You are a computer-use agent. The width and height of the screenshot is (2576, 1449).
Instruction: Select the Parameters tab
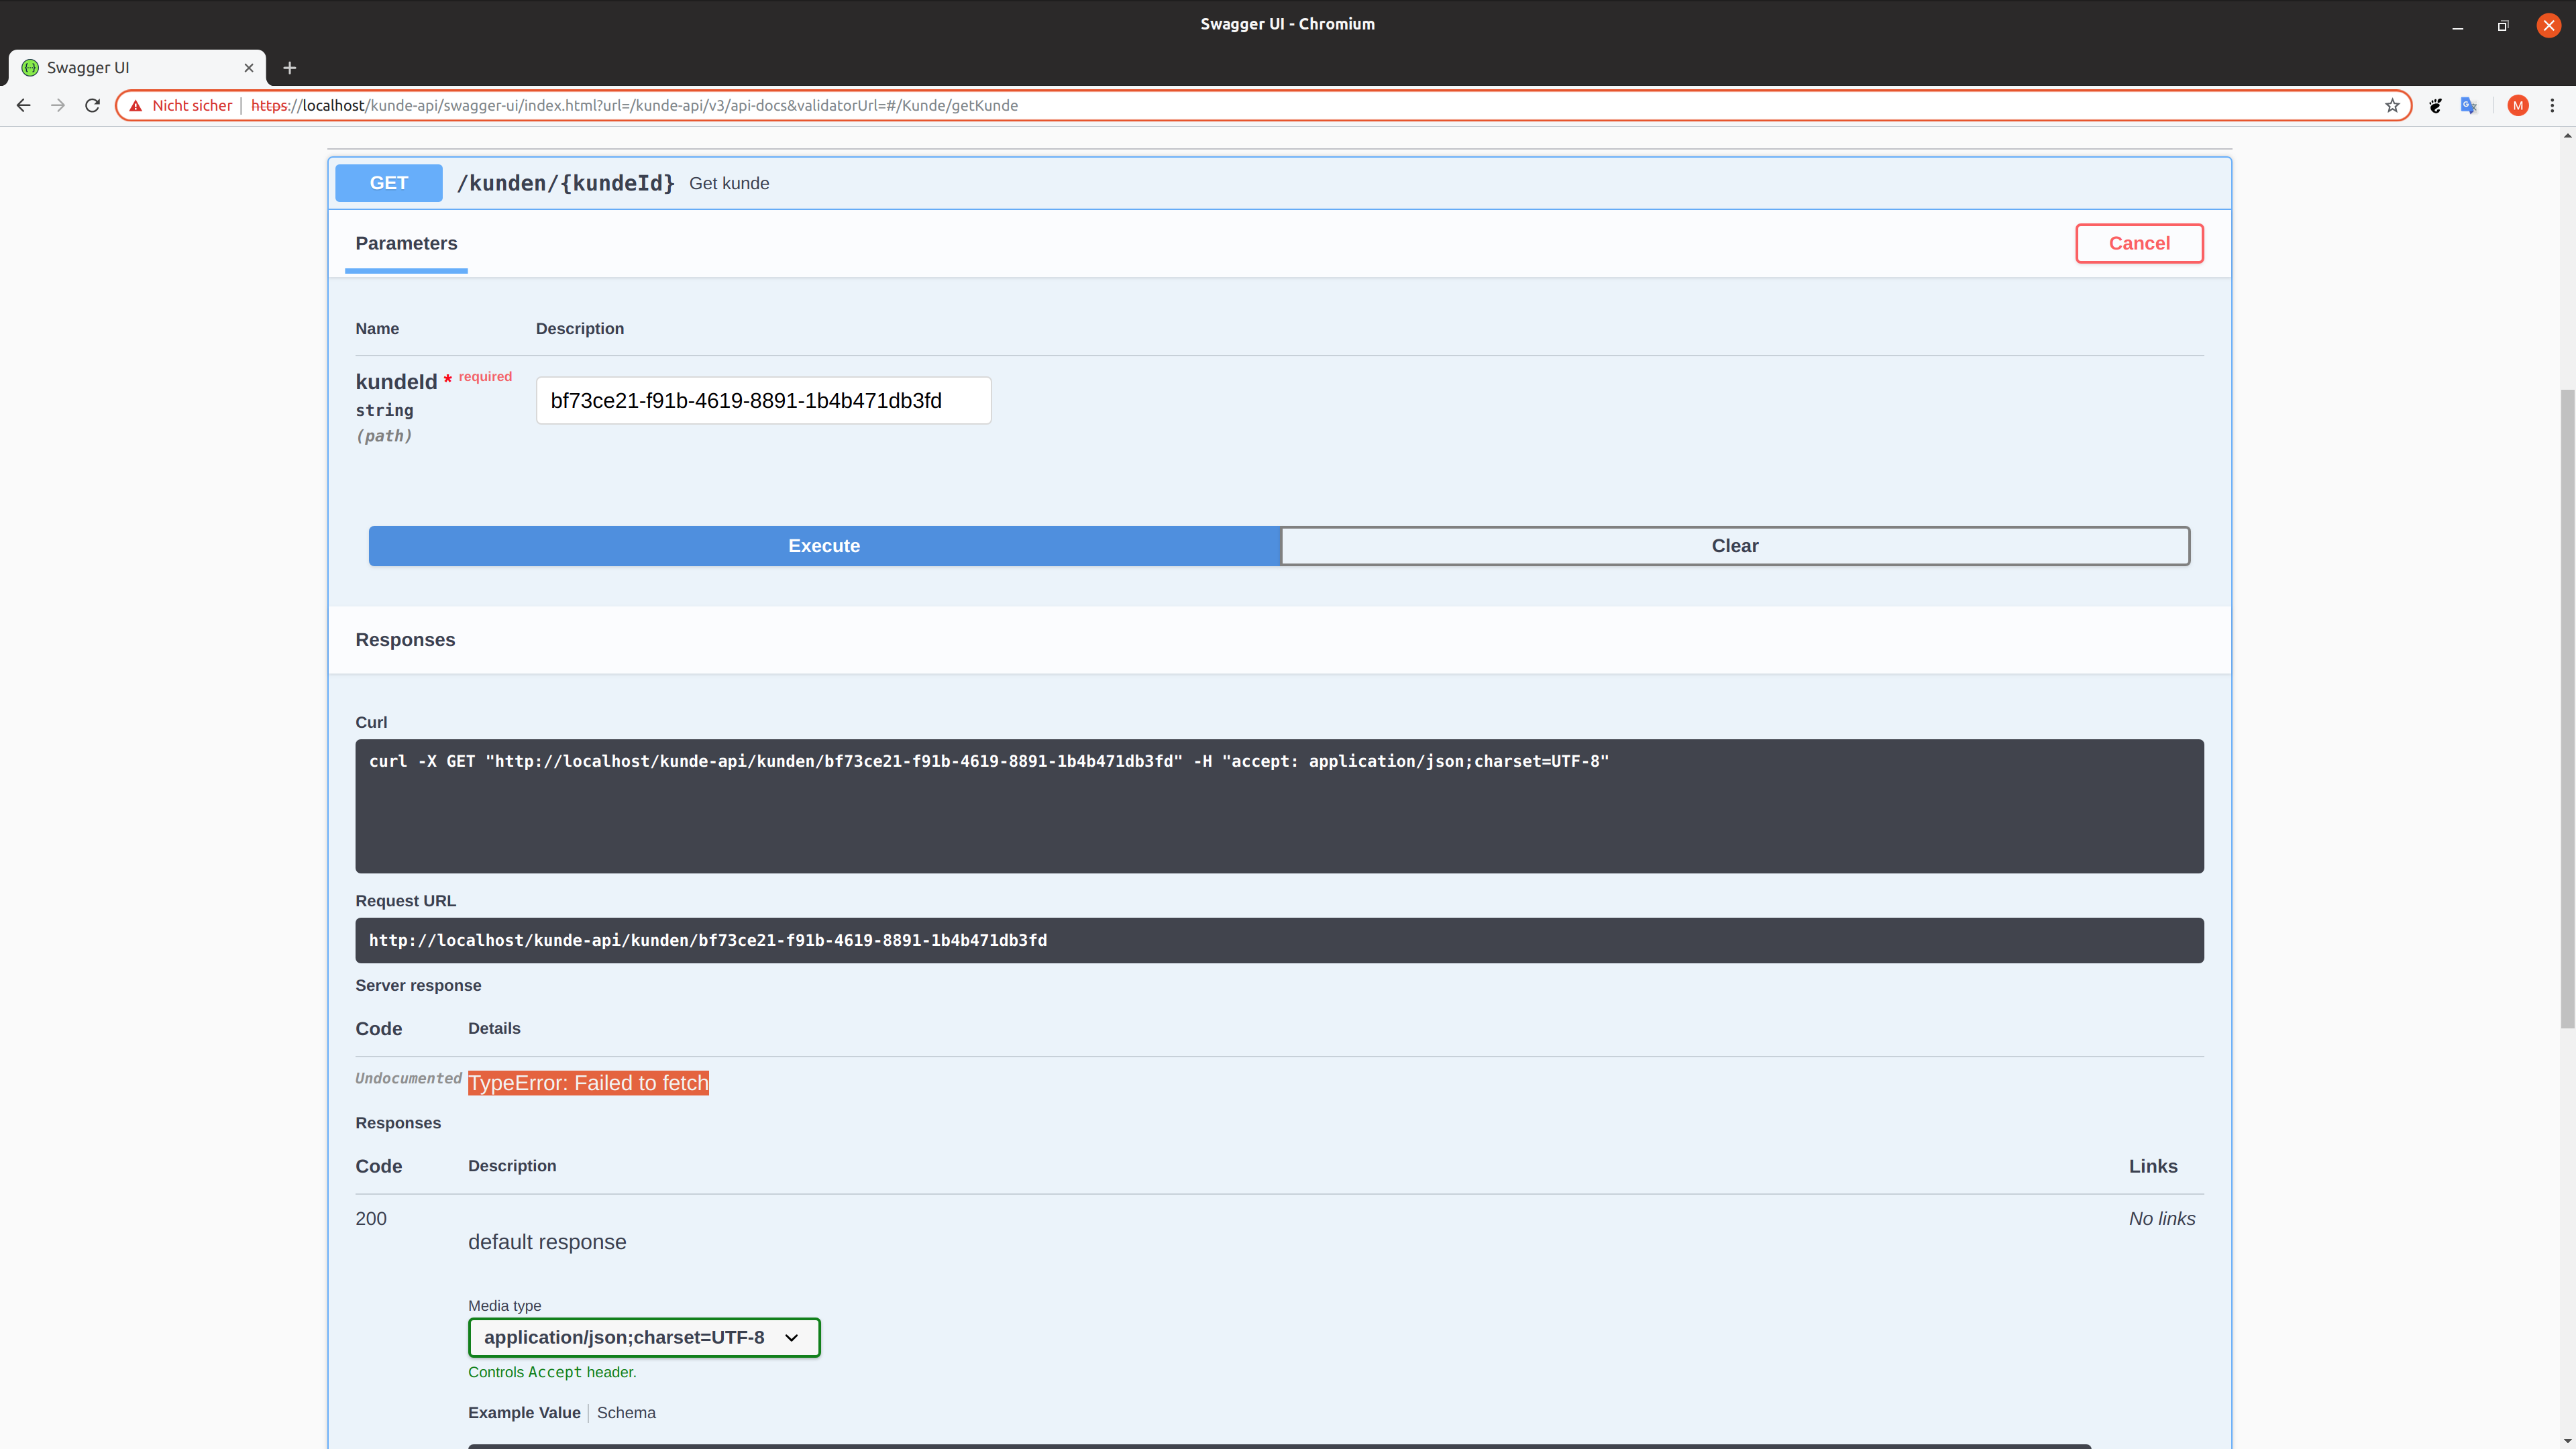pyautogui.click(x=406, y=243)
